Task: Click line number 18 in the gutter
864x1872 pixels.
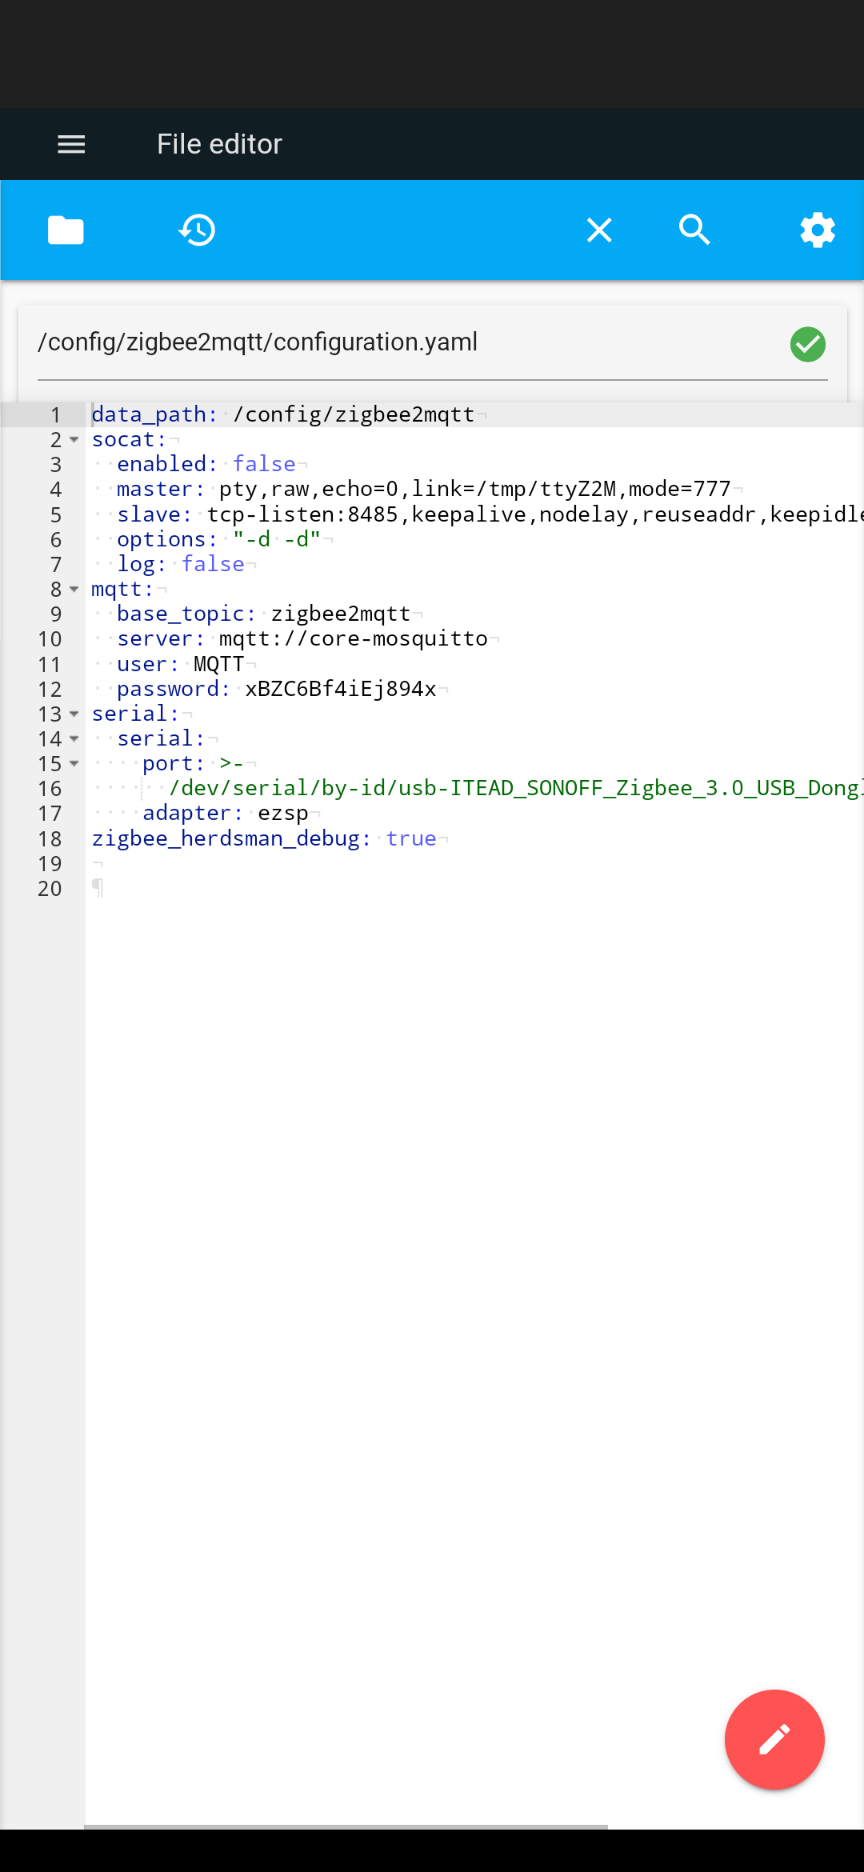Action: [x=50, y=839]
